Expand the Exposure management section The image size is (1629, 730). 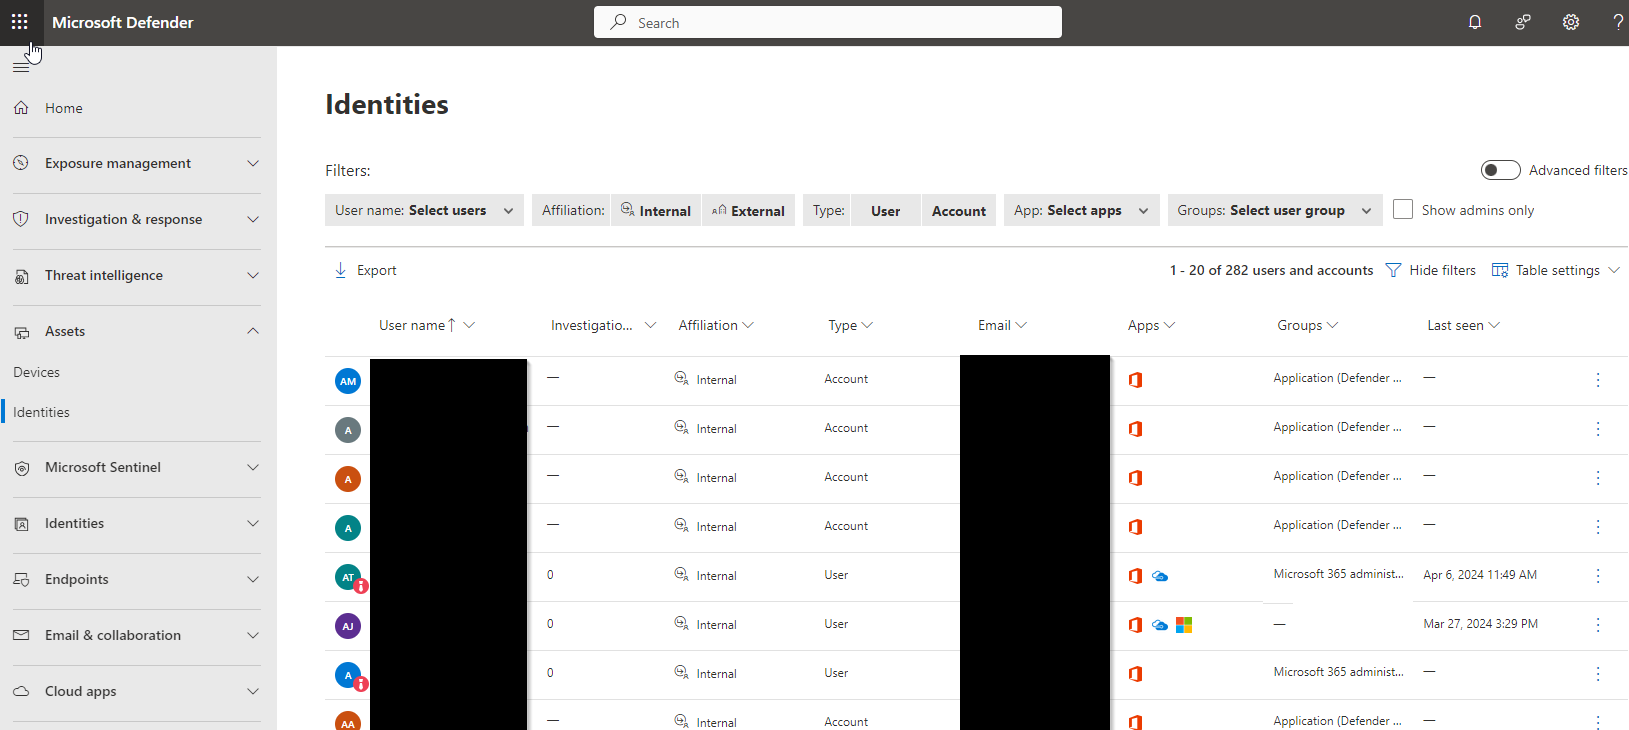pos(253,163)
